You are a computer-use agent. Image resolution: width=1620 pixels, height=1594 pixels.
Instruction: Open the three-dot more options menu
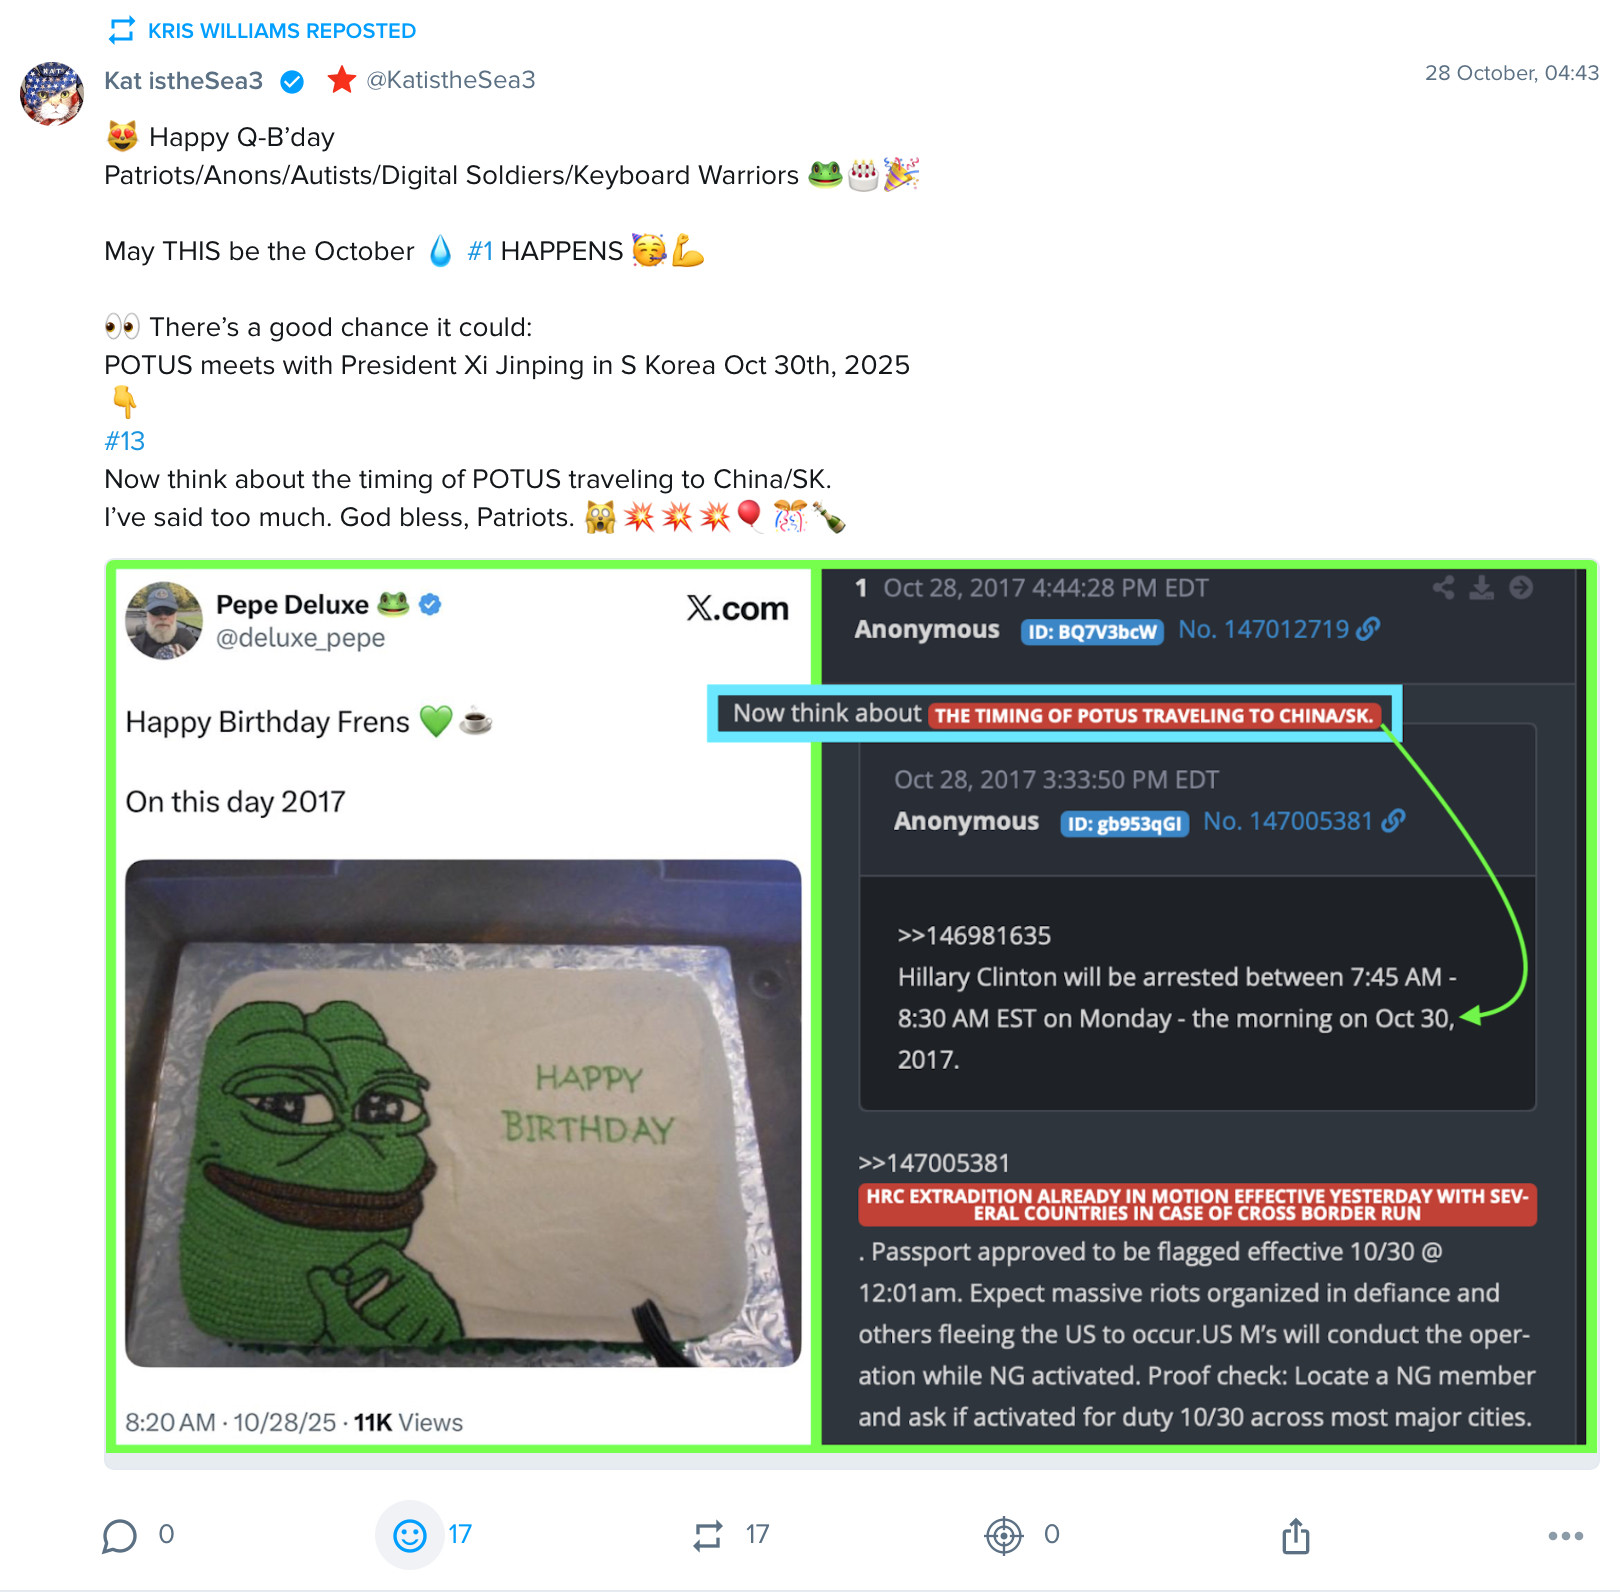[x=1565, y=1536]
